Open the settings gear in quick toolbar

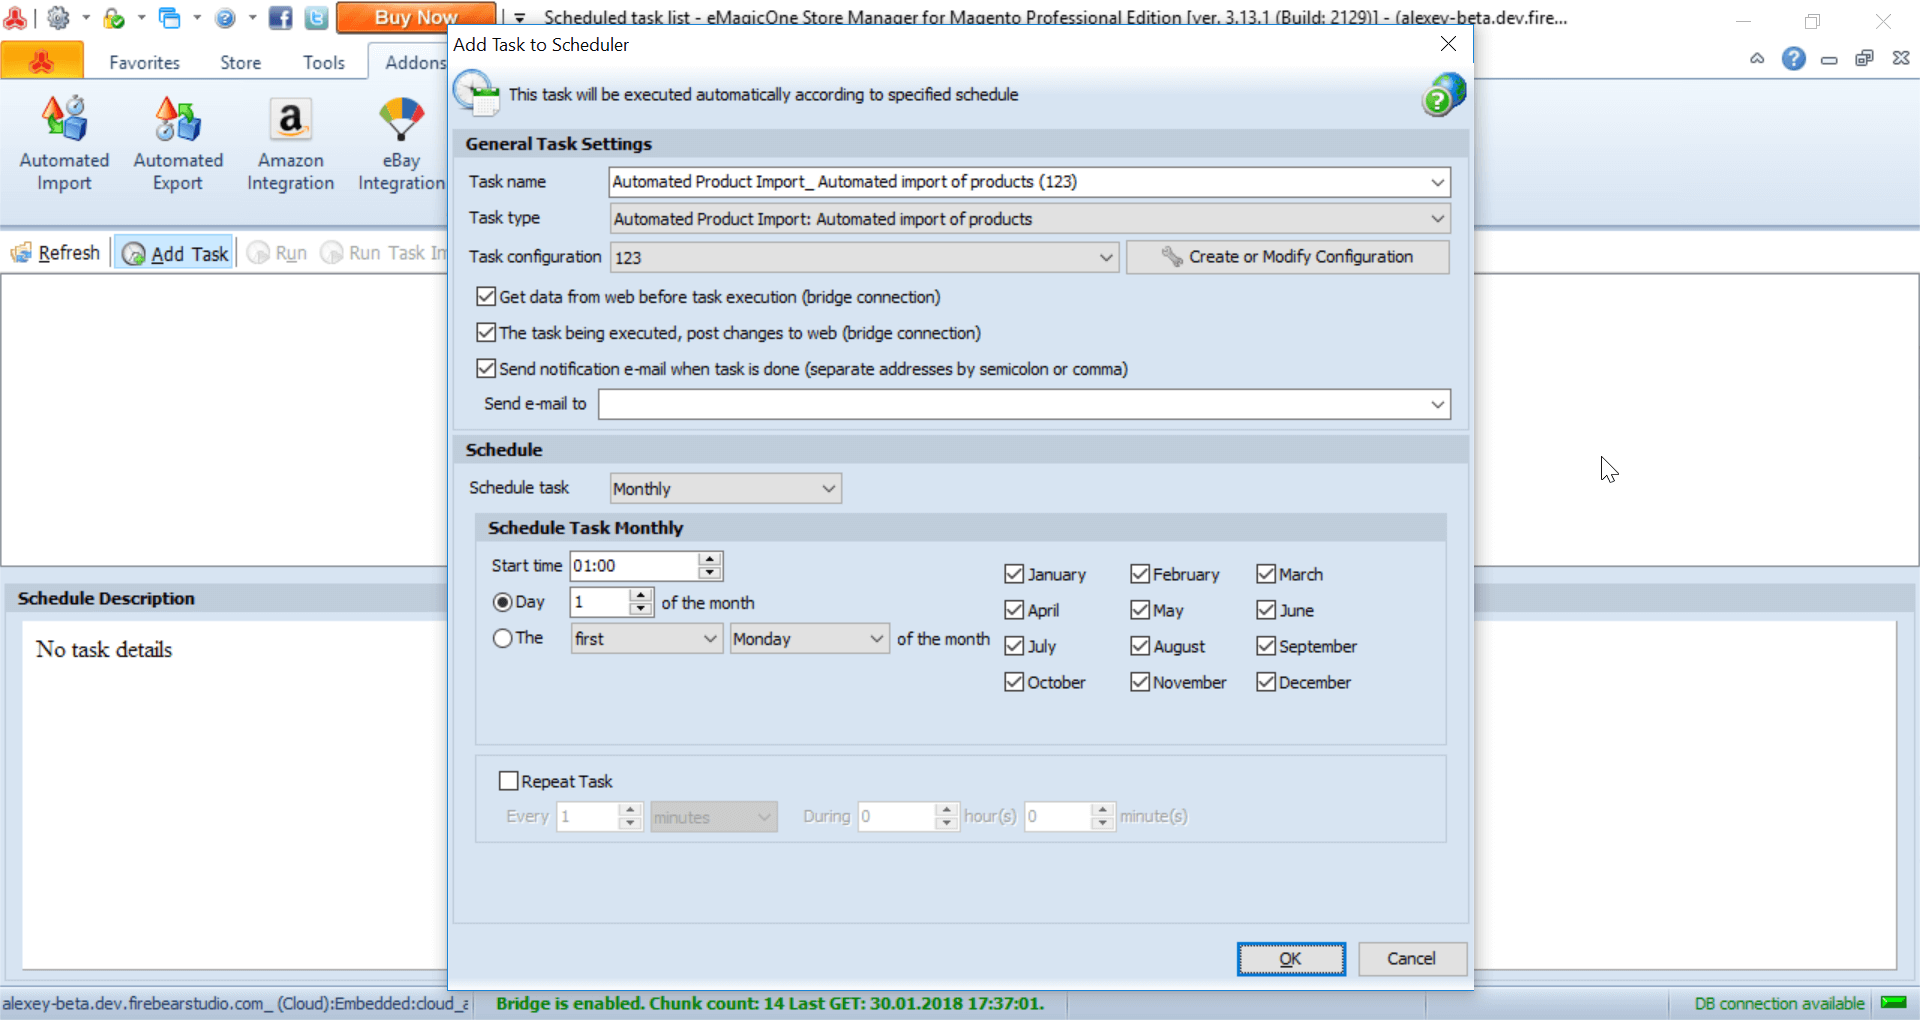[58, 17]
